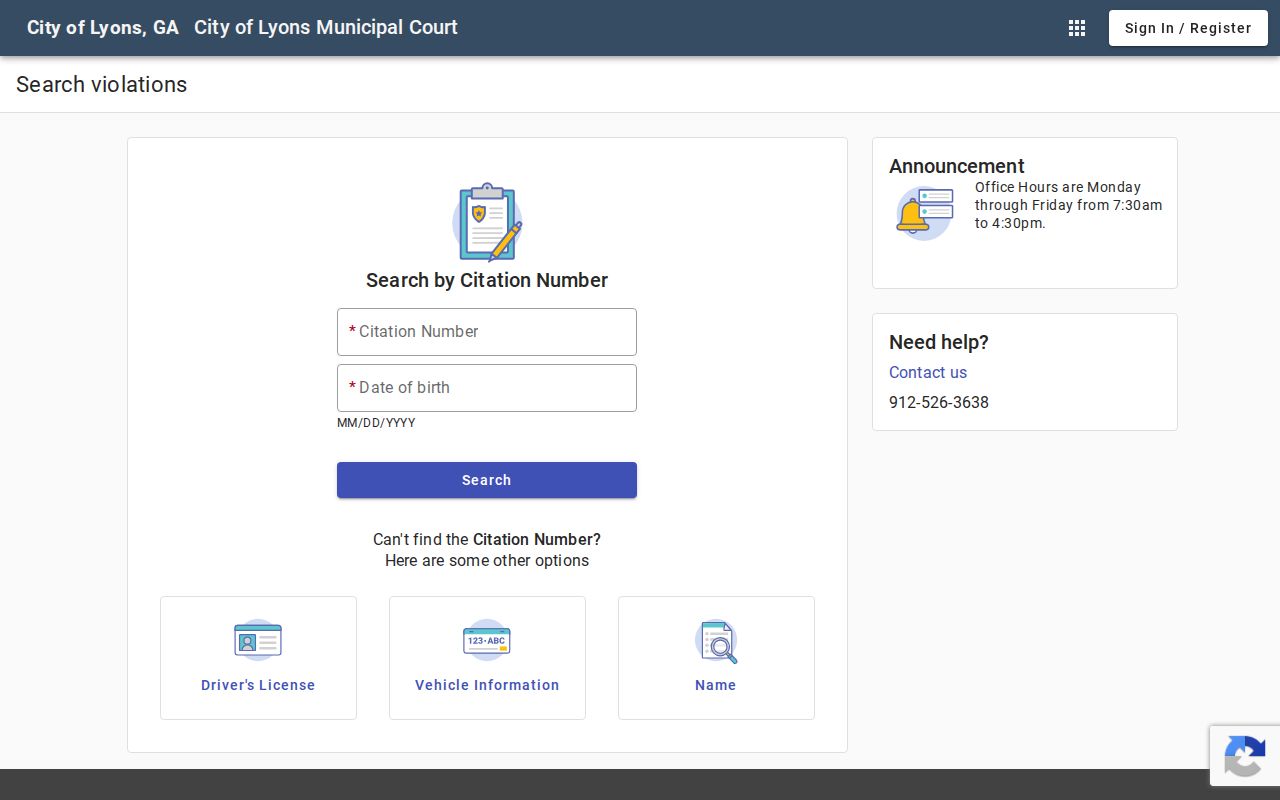Click the "Here are some other options" text
This screenshot has height=800, width=1280.
click(487, 560)
